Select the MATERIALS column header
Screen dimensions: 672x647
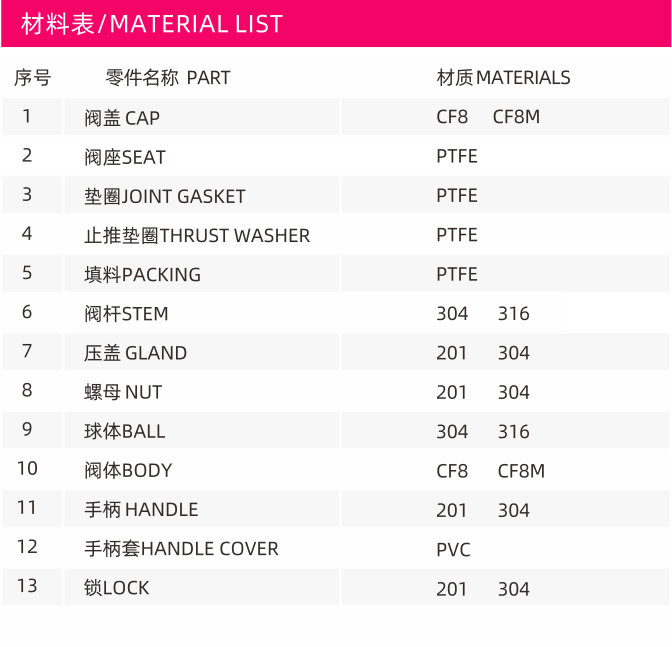coord(504,78)
